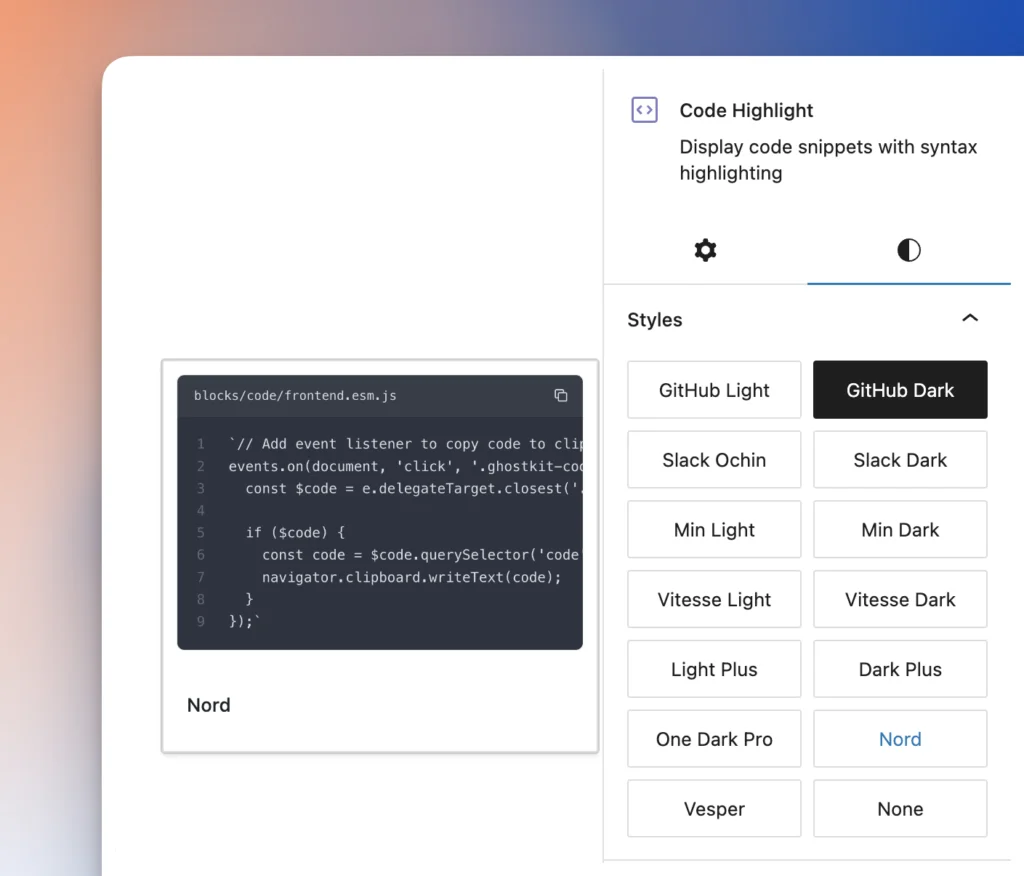Select the Vesper style
1024x876 pixels.
tap(714, 809)
